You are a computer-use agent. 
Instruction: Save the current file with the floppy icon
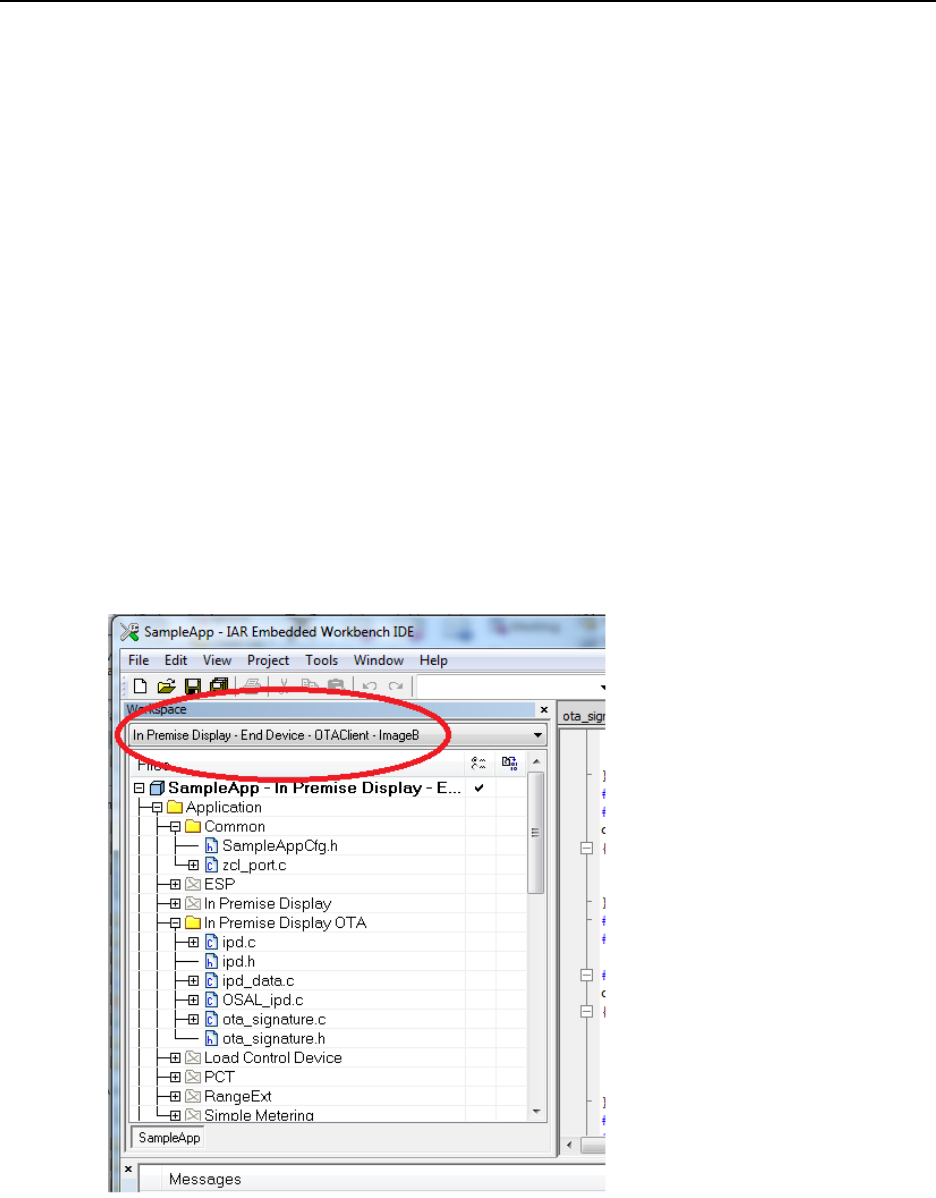193,686
